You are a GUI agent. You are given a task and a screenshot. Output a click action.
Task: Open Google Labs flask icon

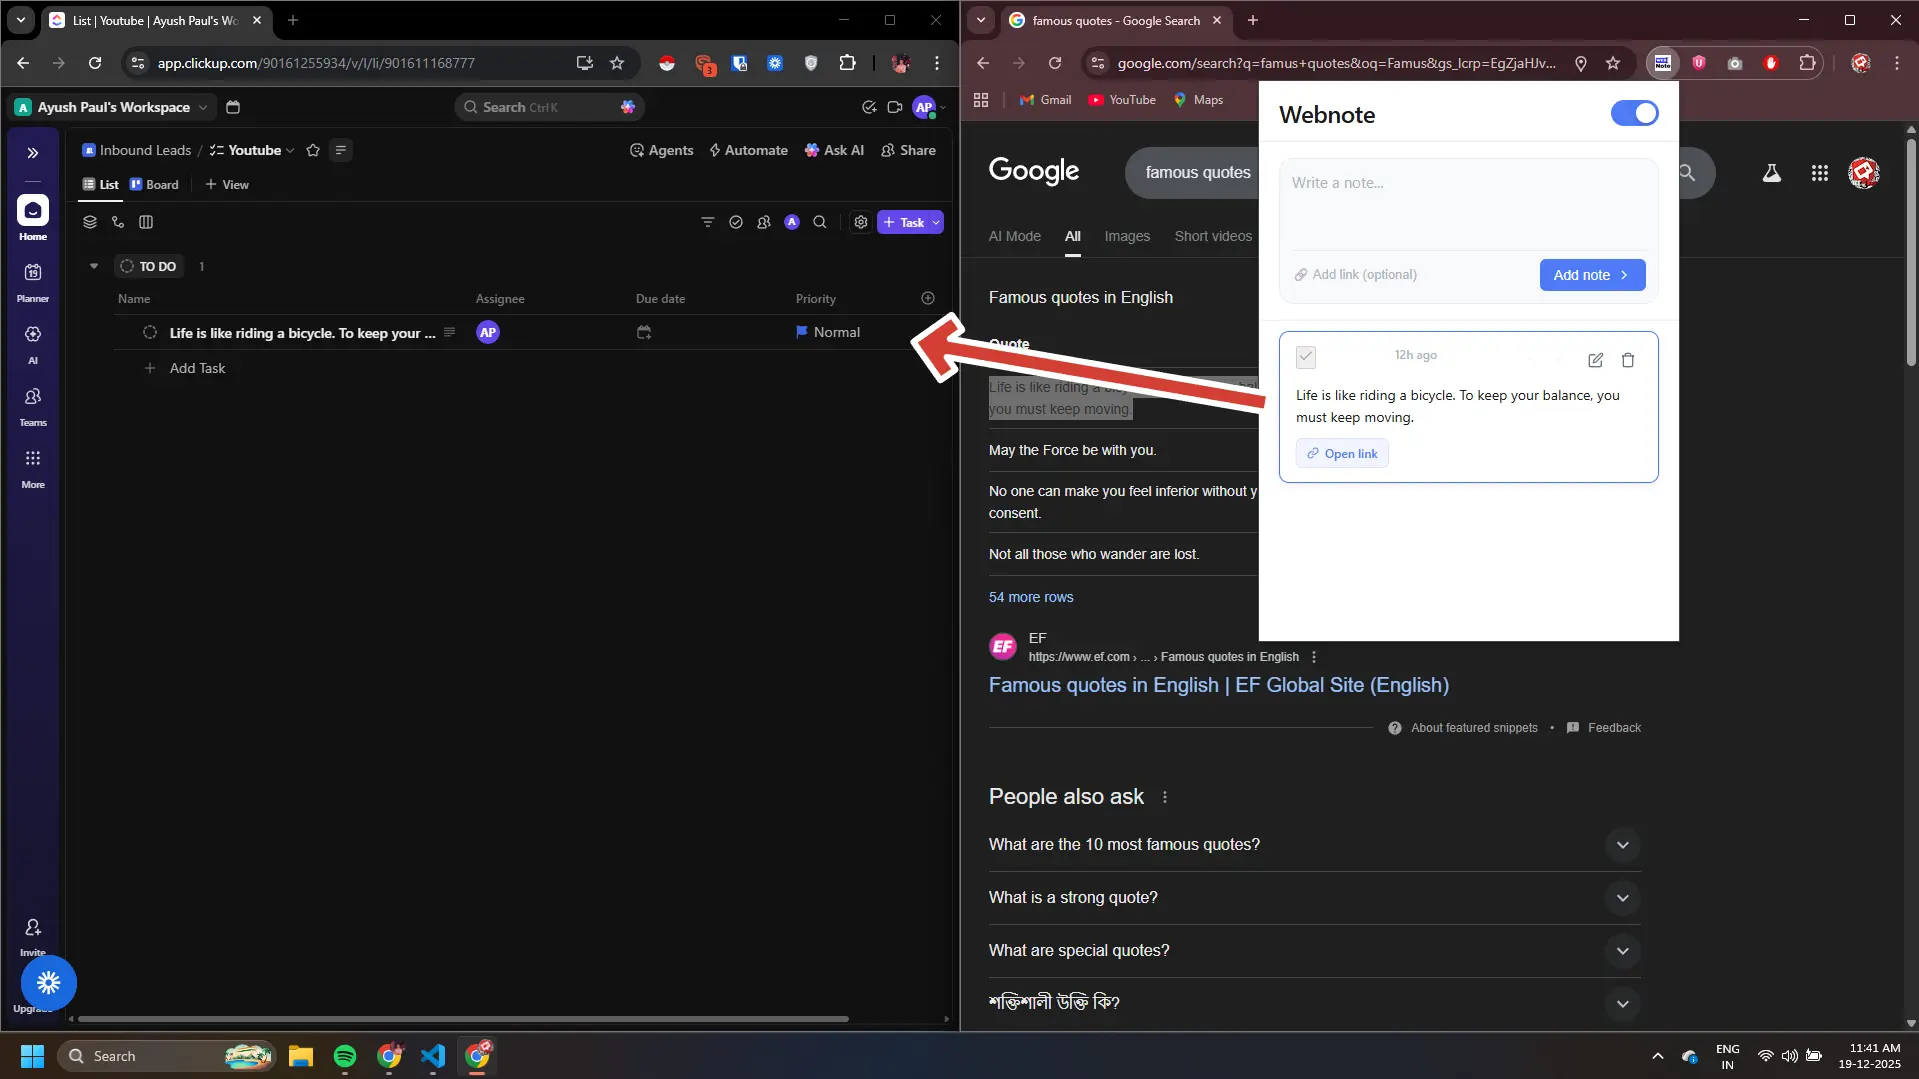point(1770,172)
